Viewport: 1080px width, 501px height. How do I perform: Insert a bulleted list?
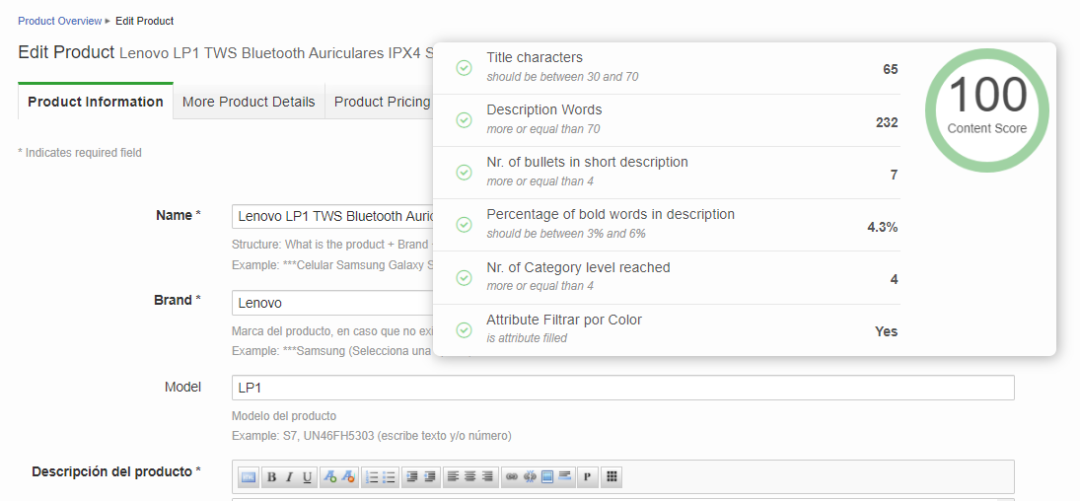(389, 478)
